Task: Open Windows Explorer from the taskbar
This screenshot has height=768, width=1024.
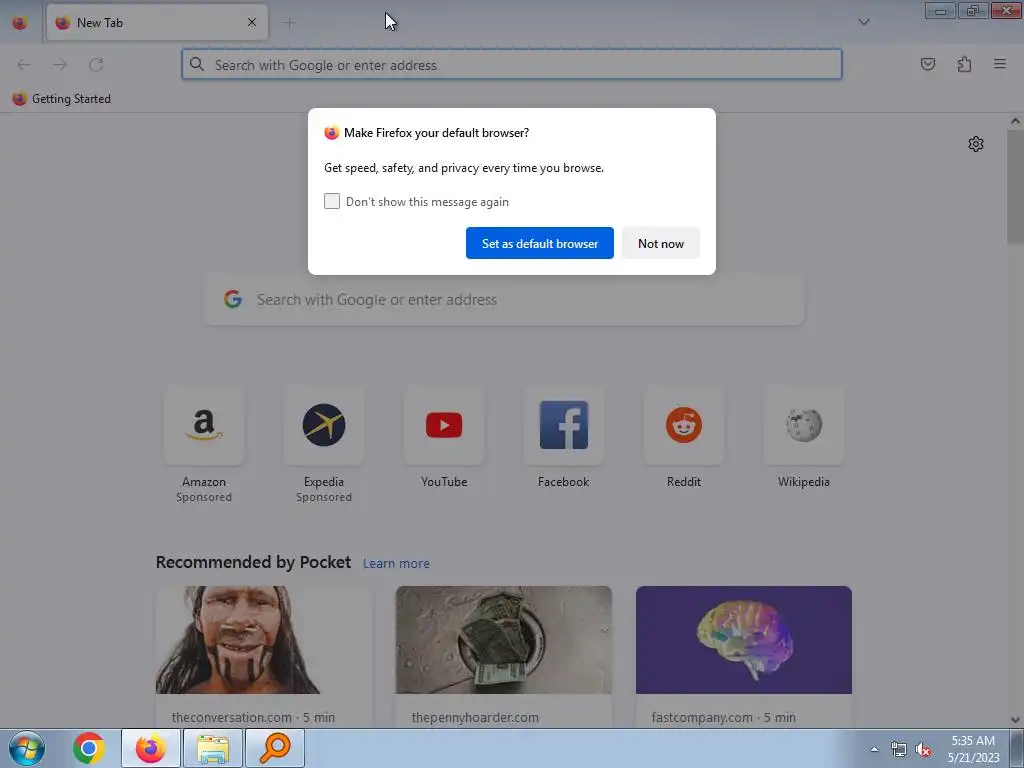Action: click(213, 748)
